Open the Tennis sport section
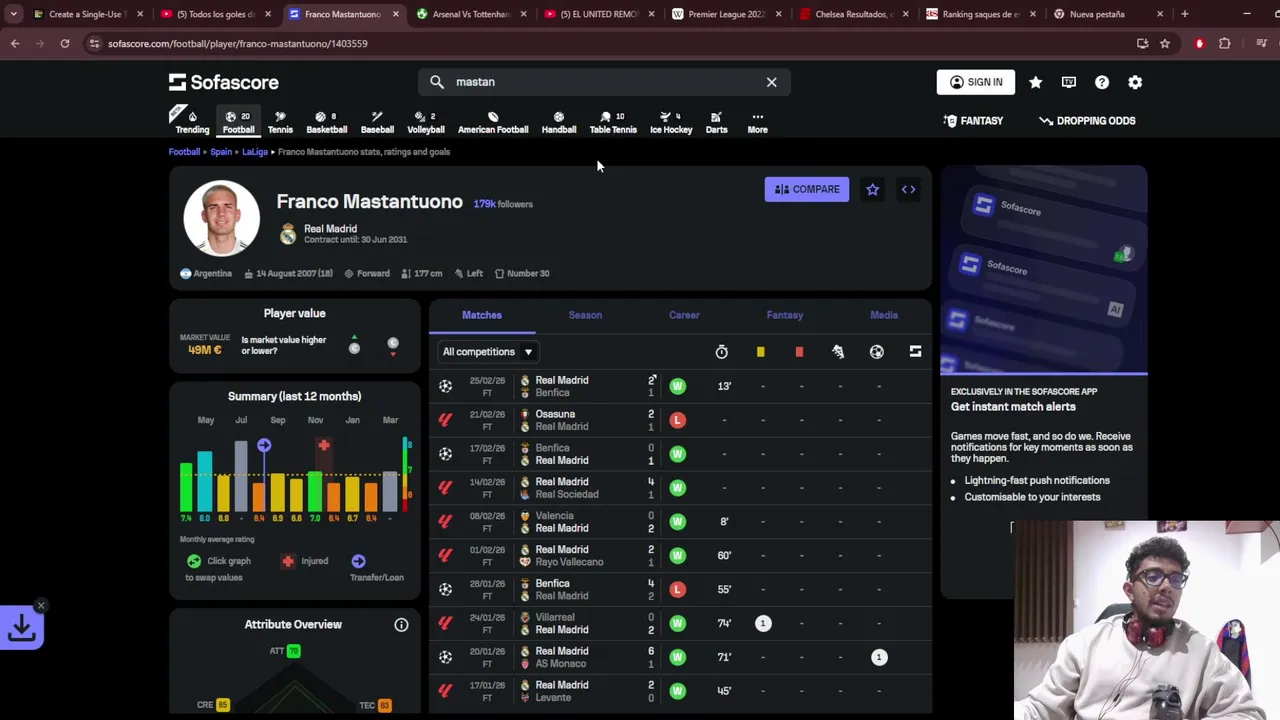 coord(280,121)
